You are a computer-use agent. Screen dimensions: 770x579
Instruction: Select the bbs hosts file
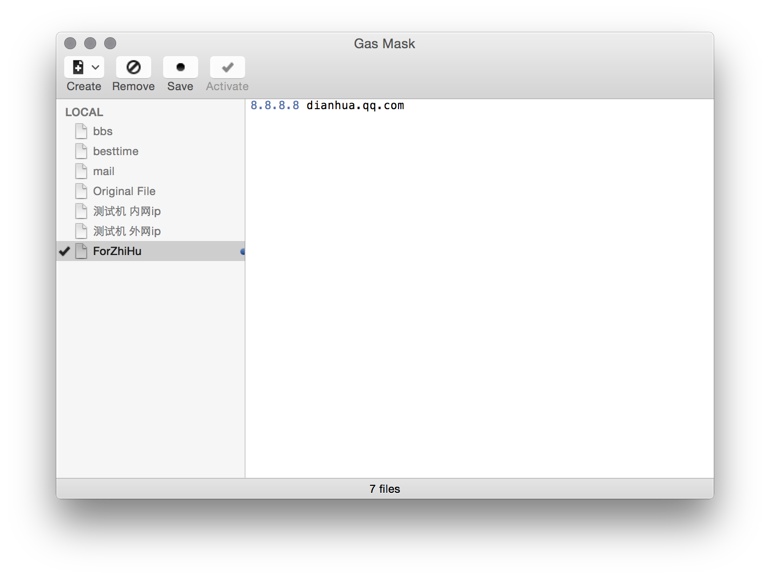pos(151,131)
